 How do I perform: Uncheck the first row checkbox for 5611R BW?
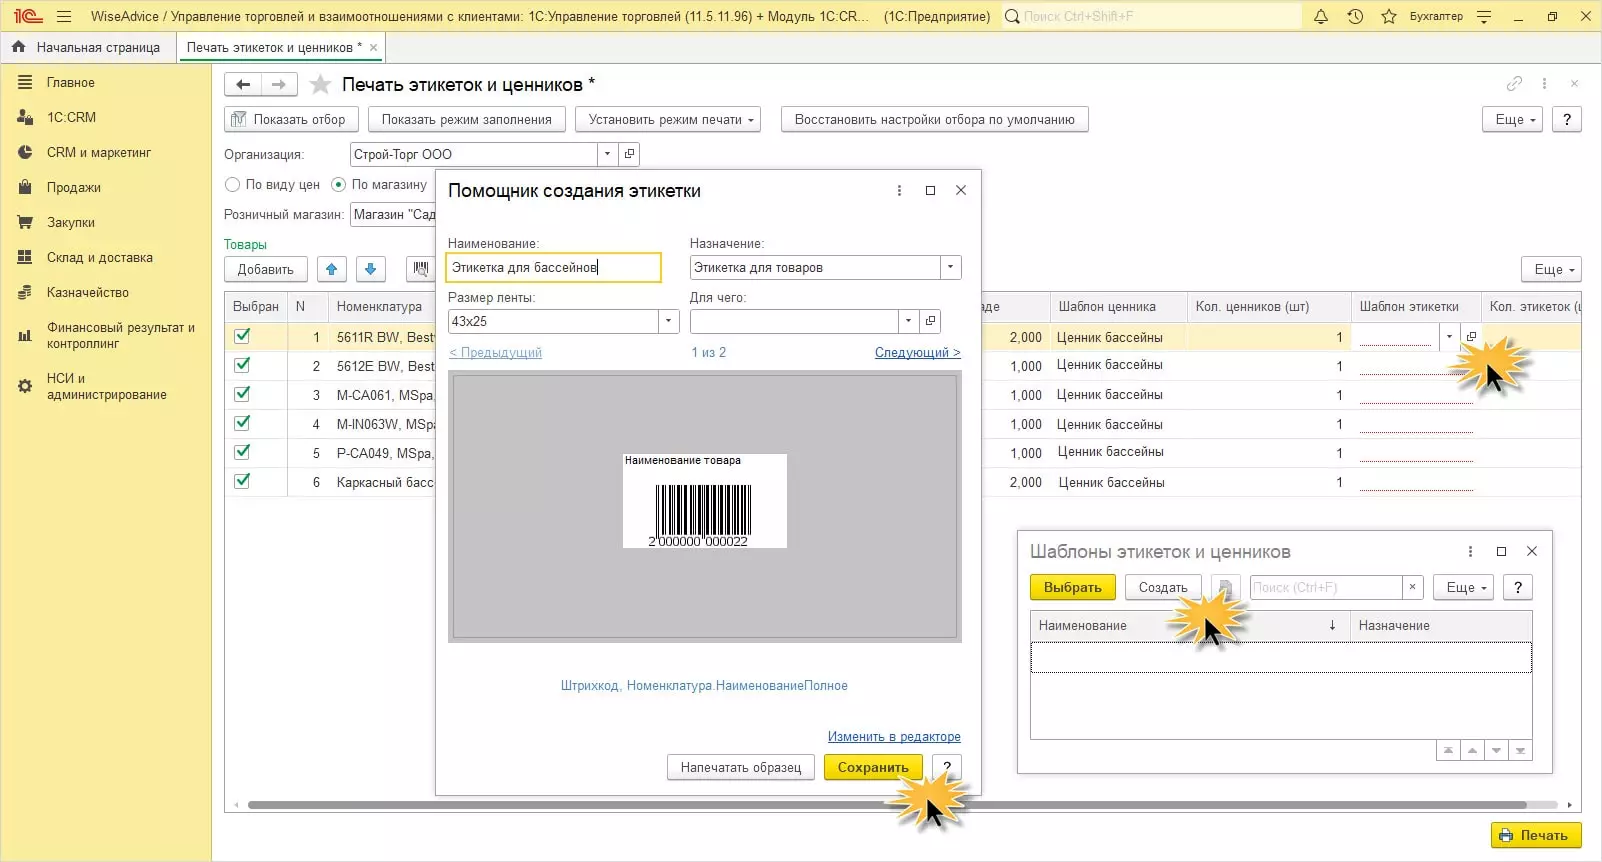point(242,337)
